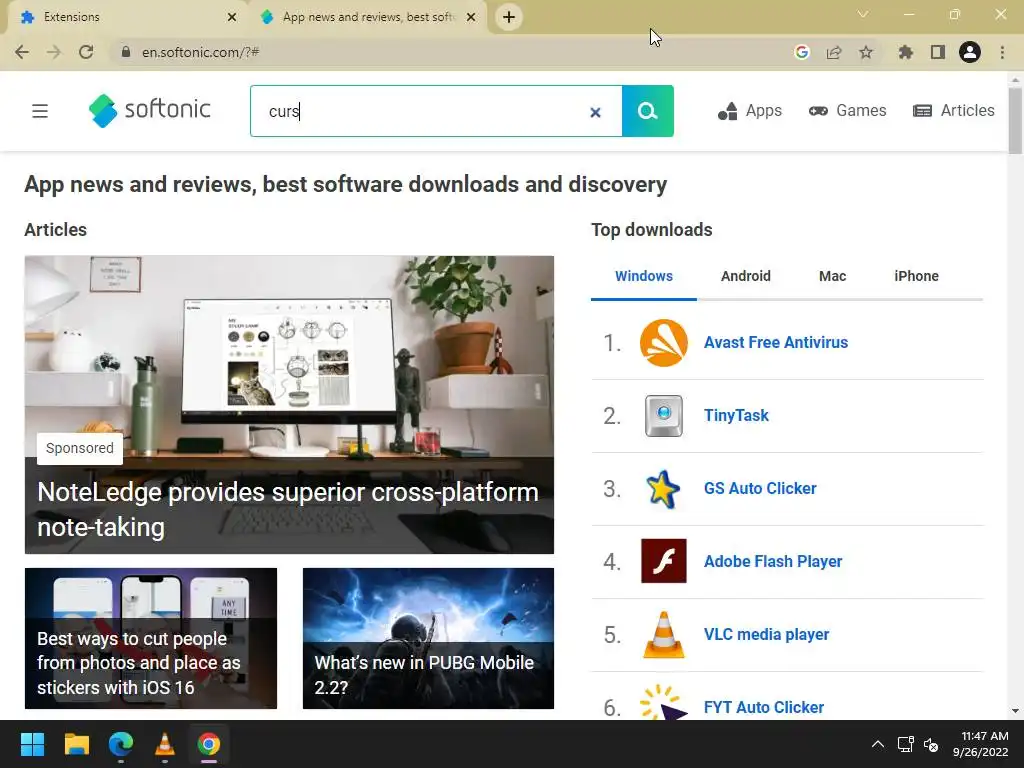This screenshot has height=768, width=1024.
Task: Select the Android top downloads tab
Action: click(746, 276)
